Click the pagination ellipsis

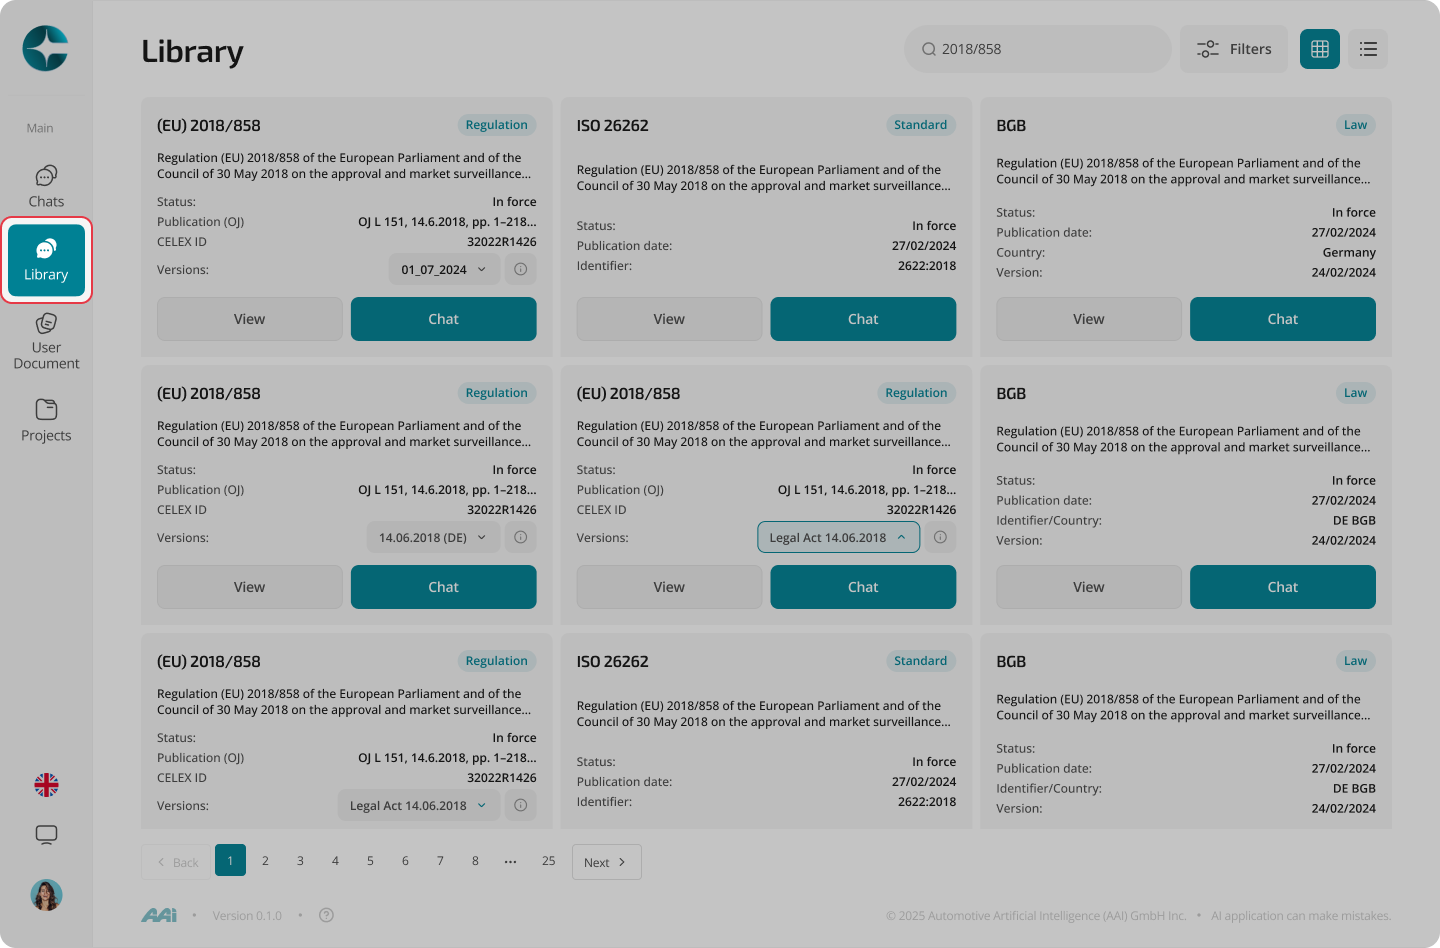(510, 861)
